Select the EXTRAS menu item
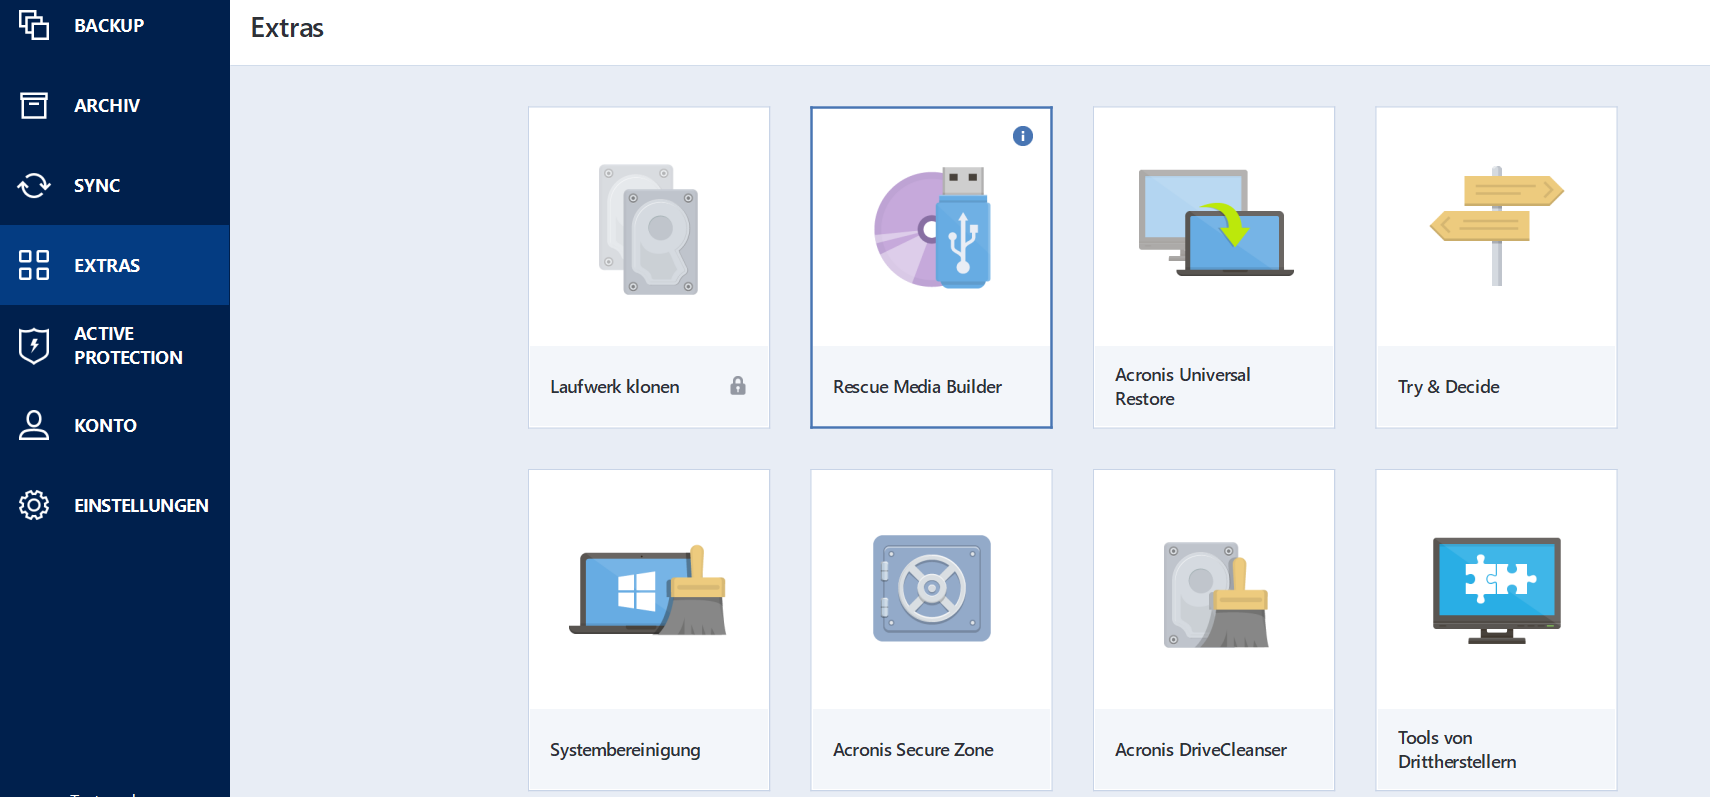The width and height of the screenshot is (1710, 797). click(x=107, y=265)
